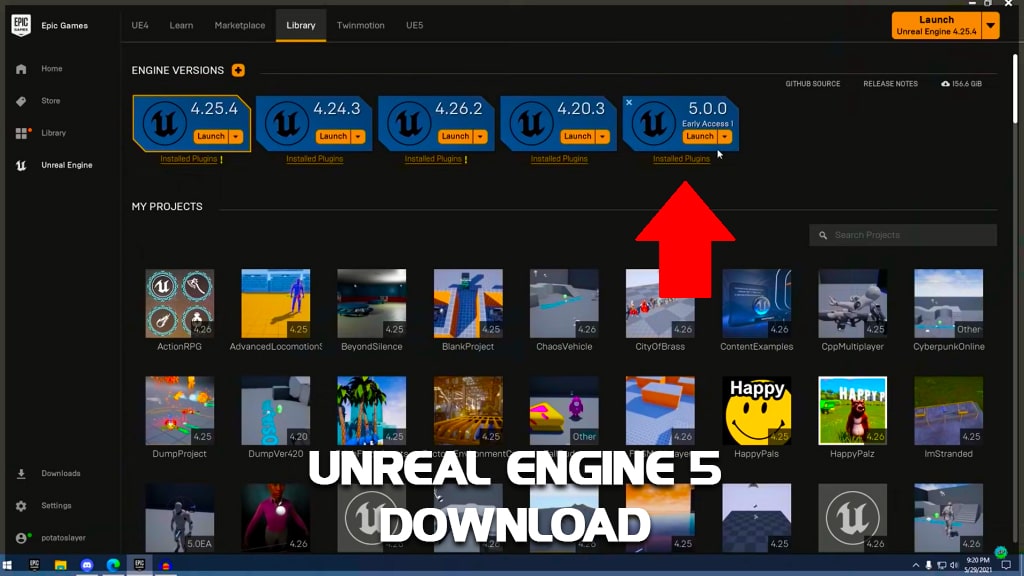Click the Unreal logo on 4.25.4 card
The width and height of the screenshot is (1024, 576).
165,123
